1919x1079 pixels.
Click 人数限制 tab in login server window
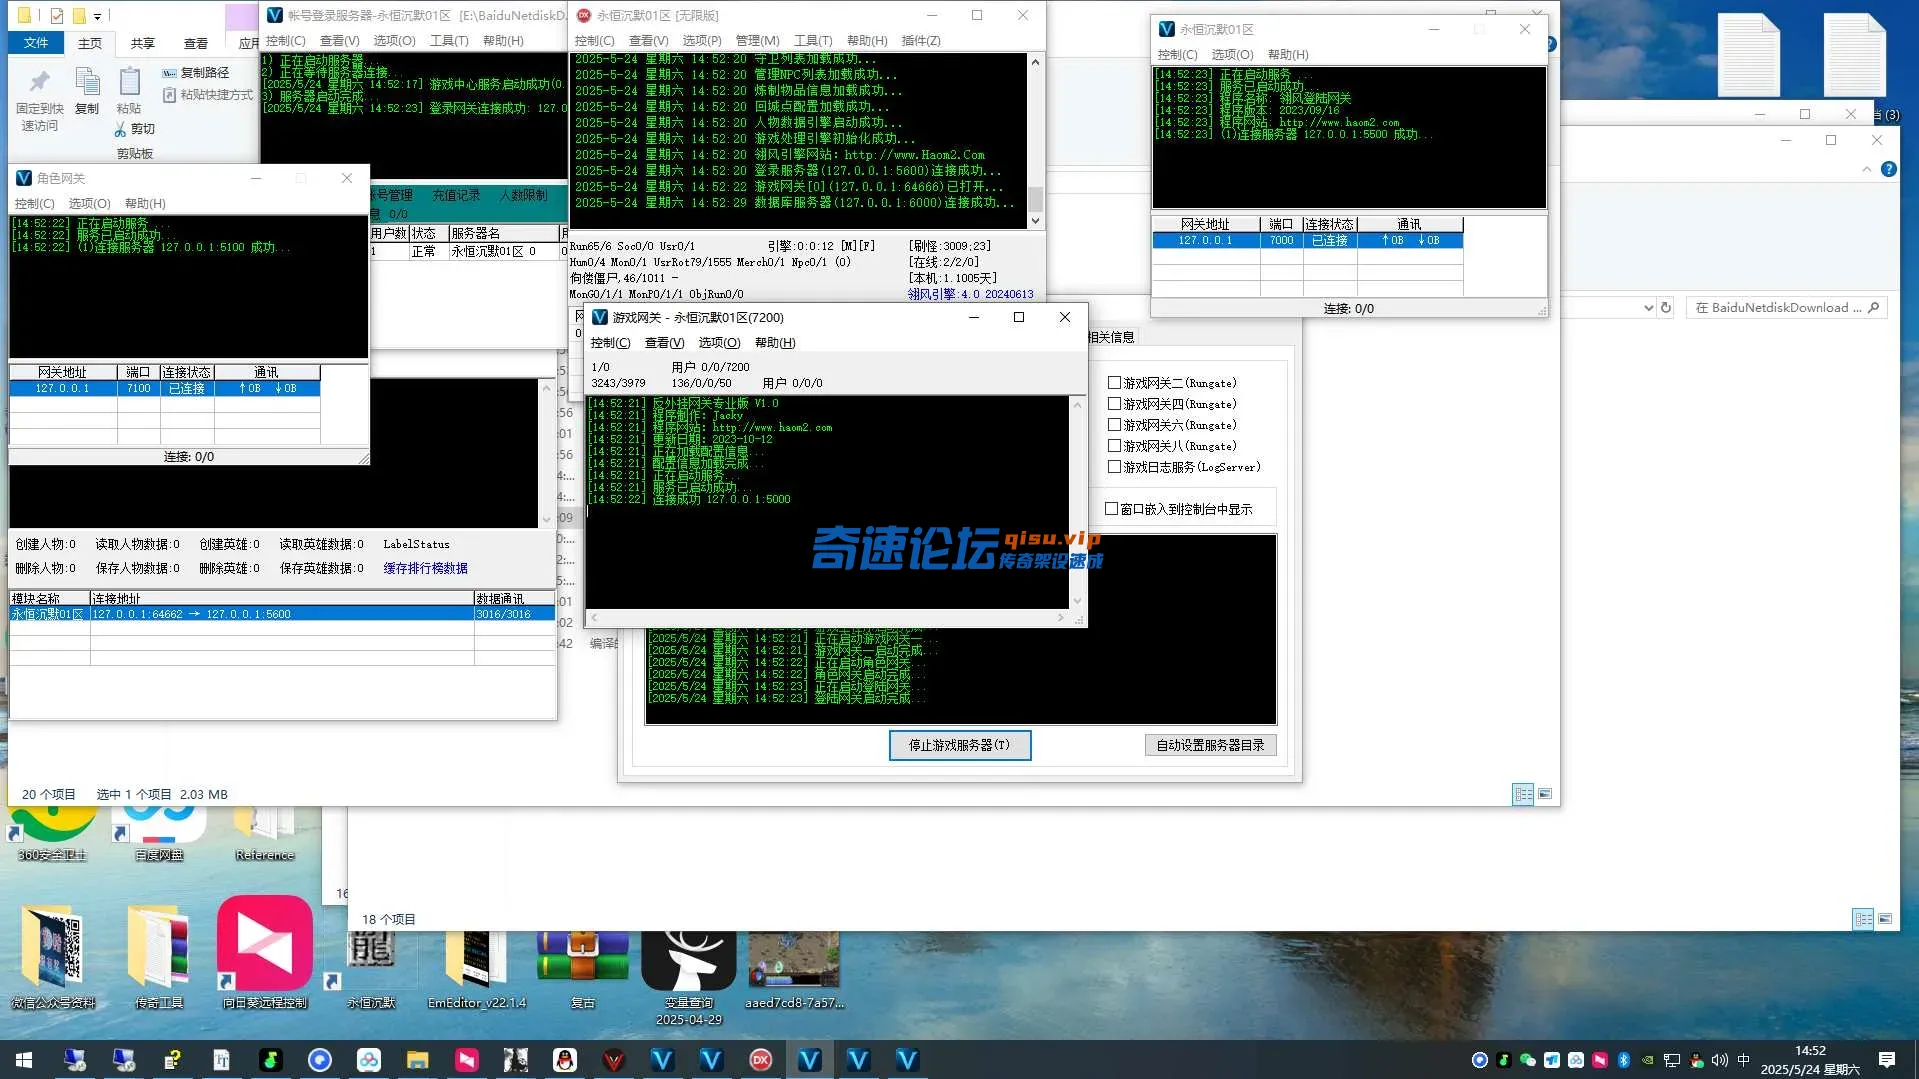coord(523,195)
